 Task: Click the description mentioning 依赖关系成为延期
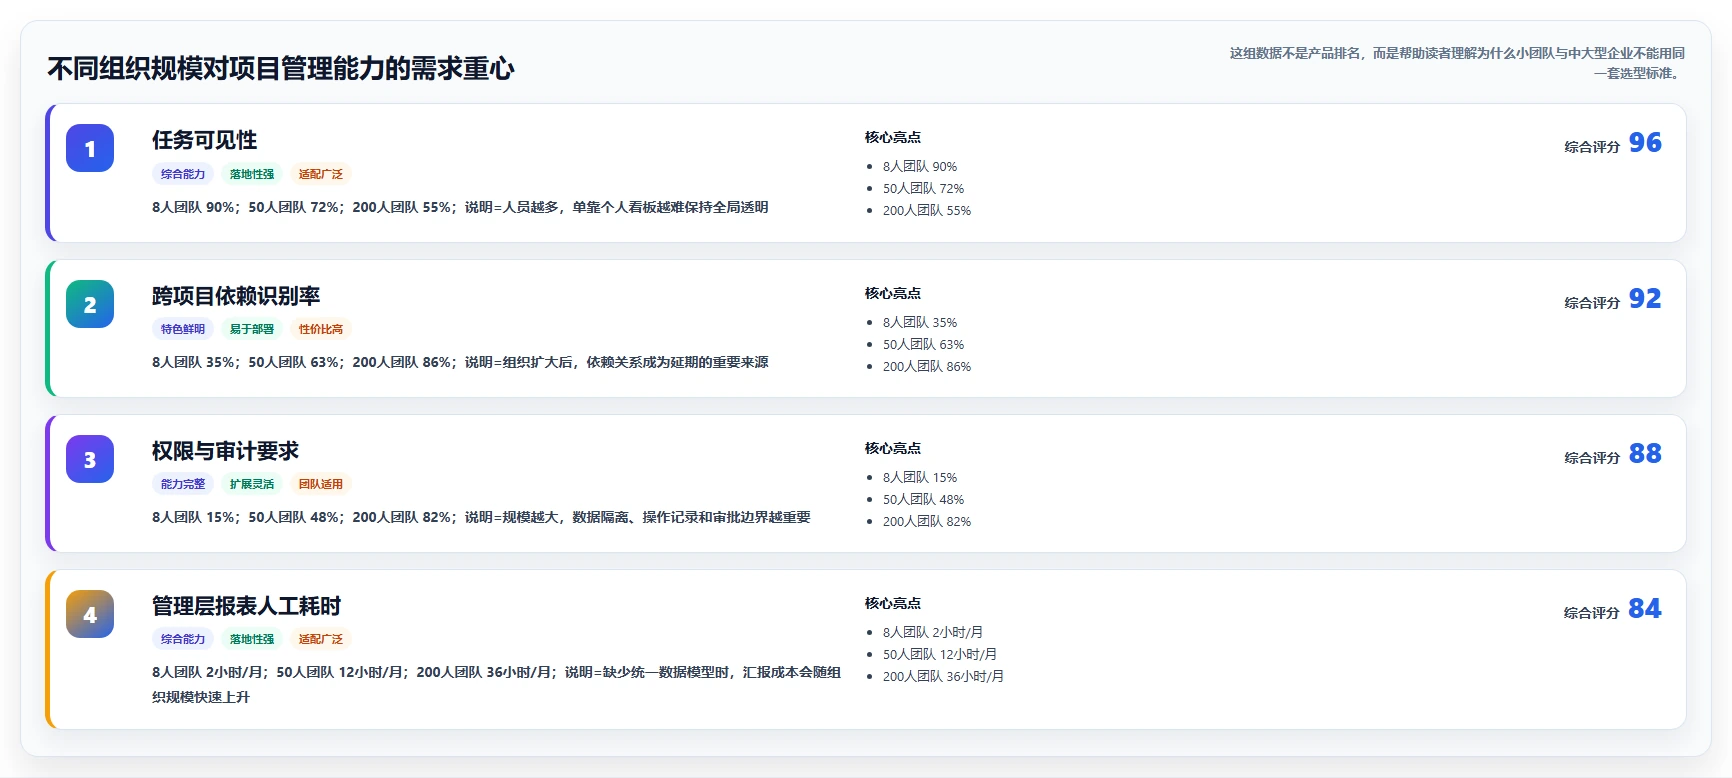pos(460,363)
